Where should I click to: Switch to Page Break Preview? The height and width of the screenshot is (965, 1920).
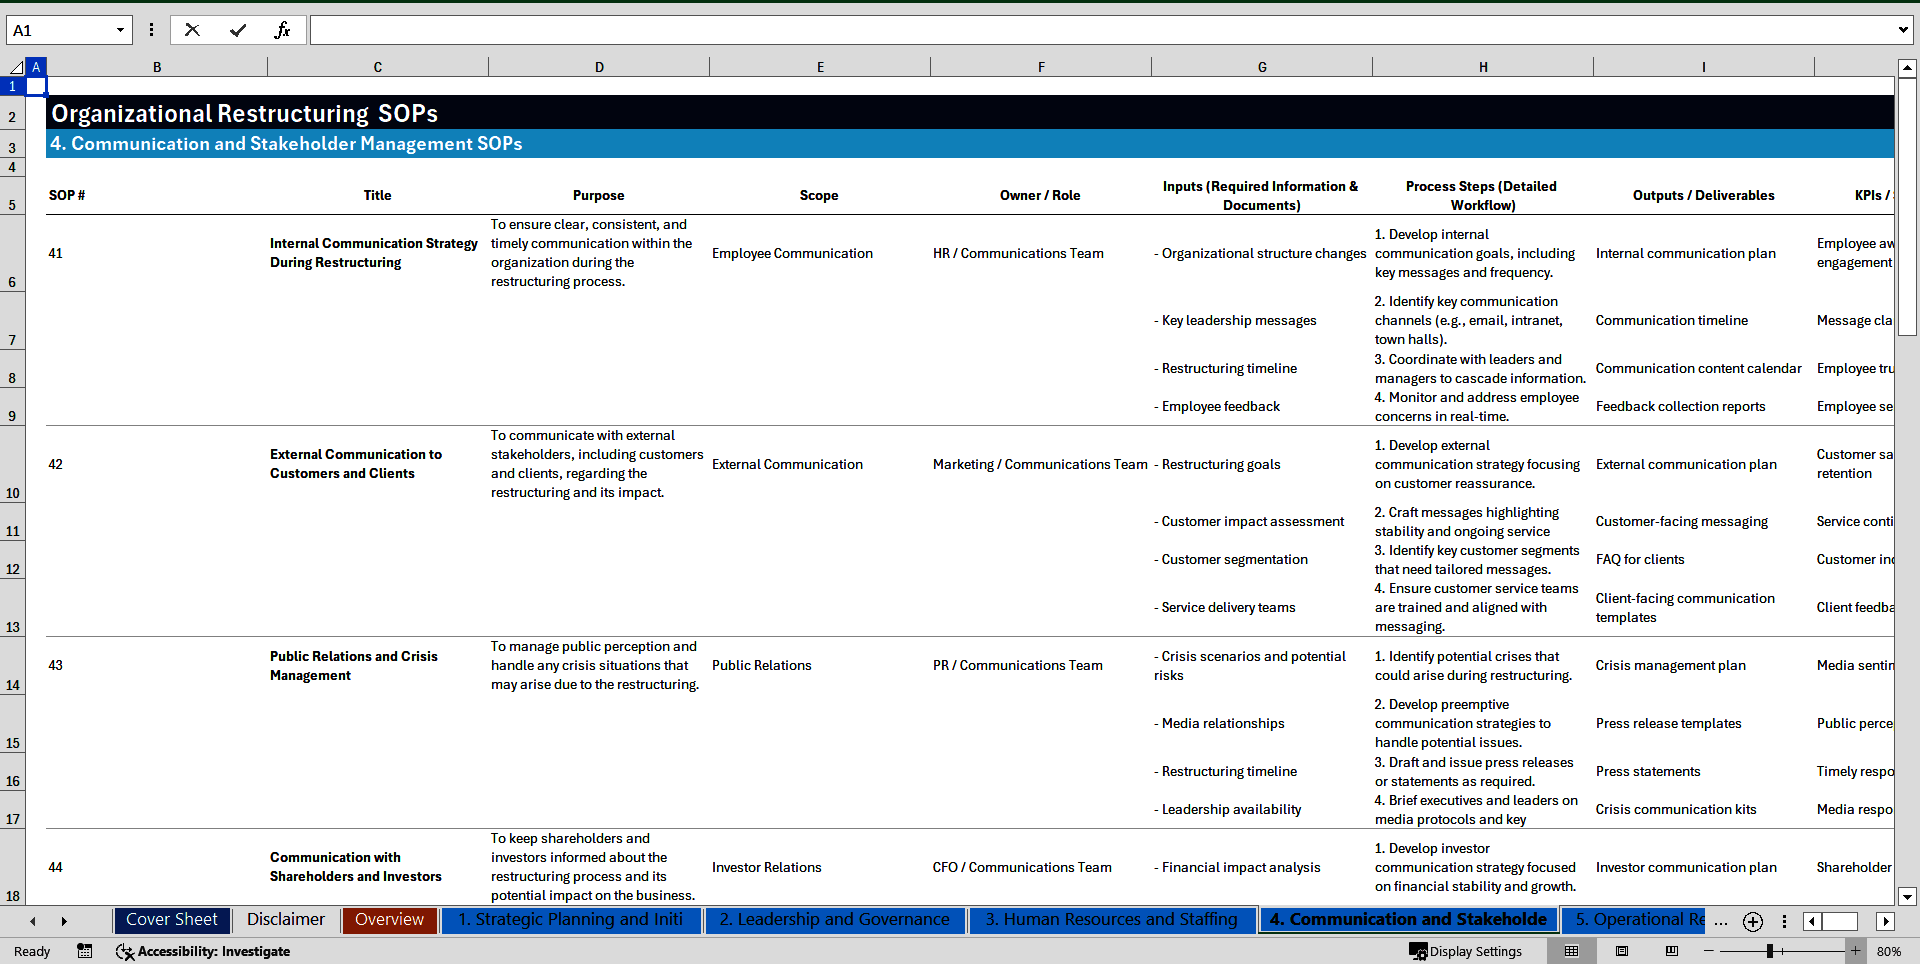pos(1672,951)
